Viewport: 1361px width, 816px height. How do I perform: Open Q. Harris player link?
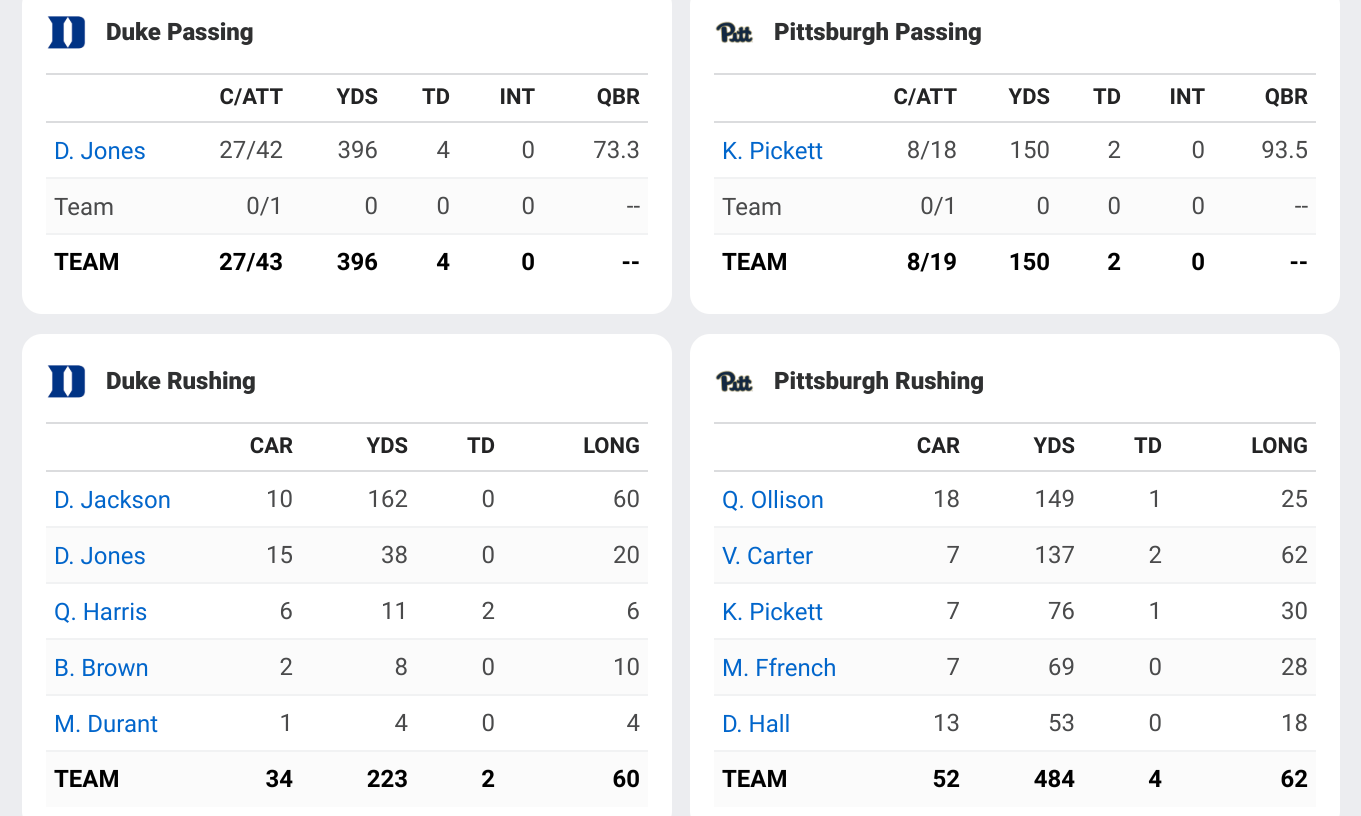(100, 612)
